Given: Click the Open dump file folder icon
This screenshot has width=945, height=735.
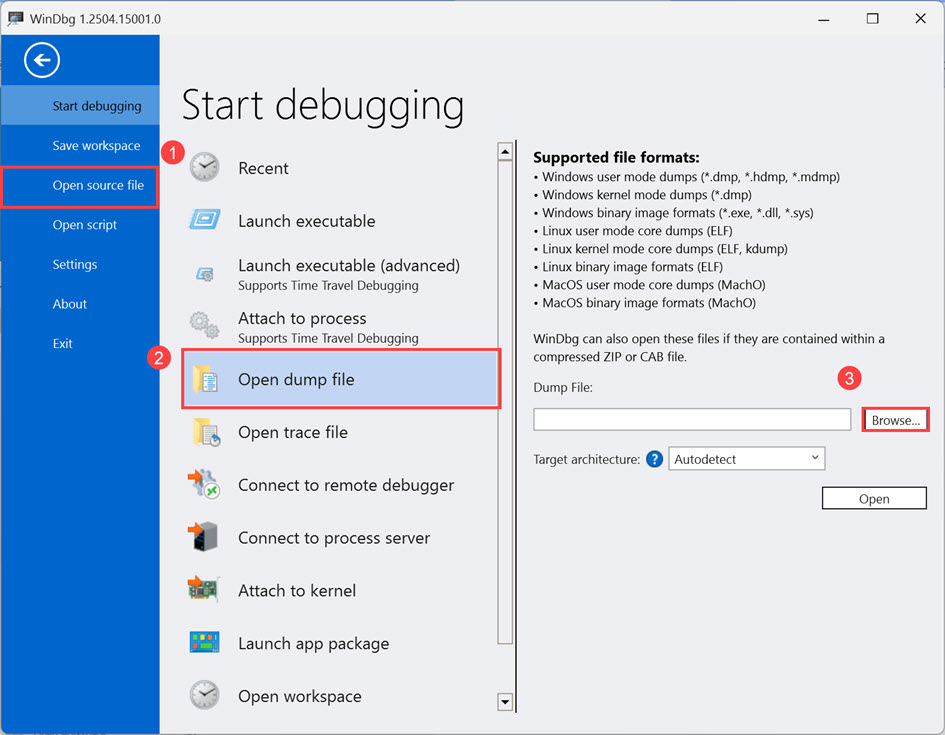Looking at the screenshot, I should 205,379.
